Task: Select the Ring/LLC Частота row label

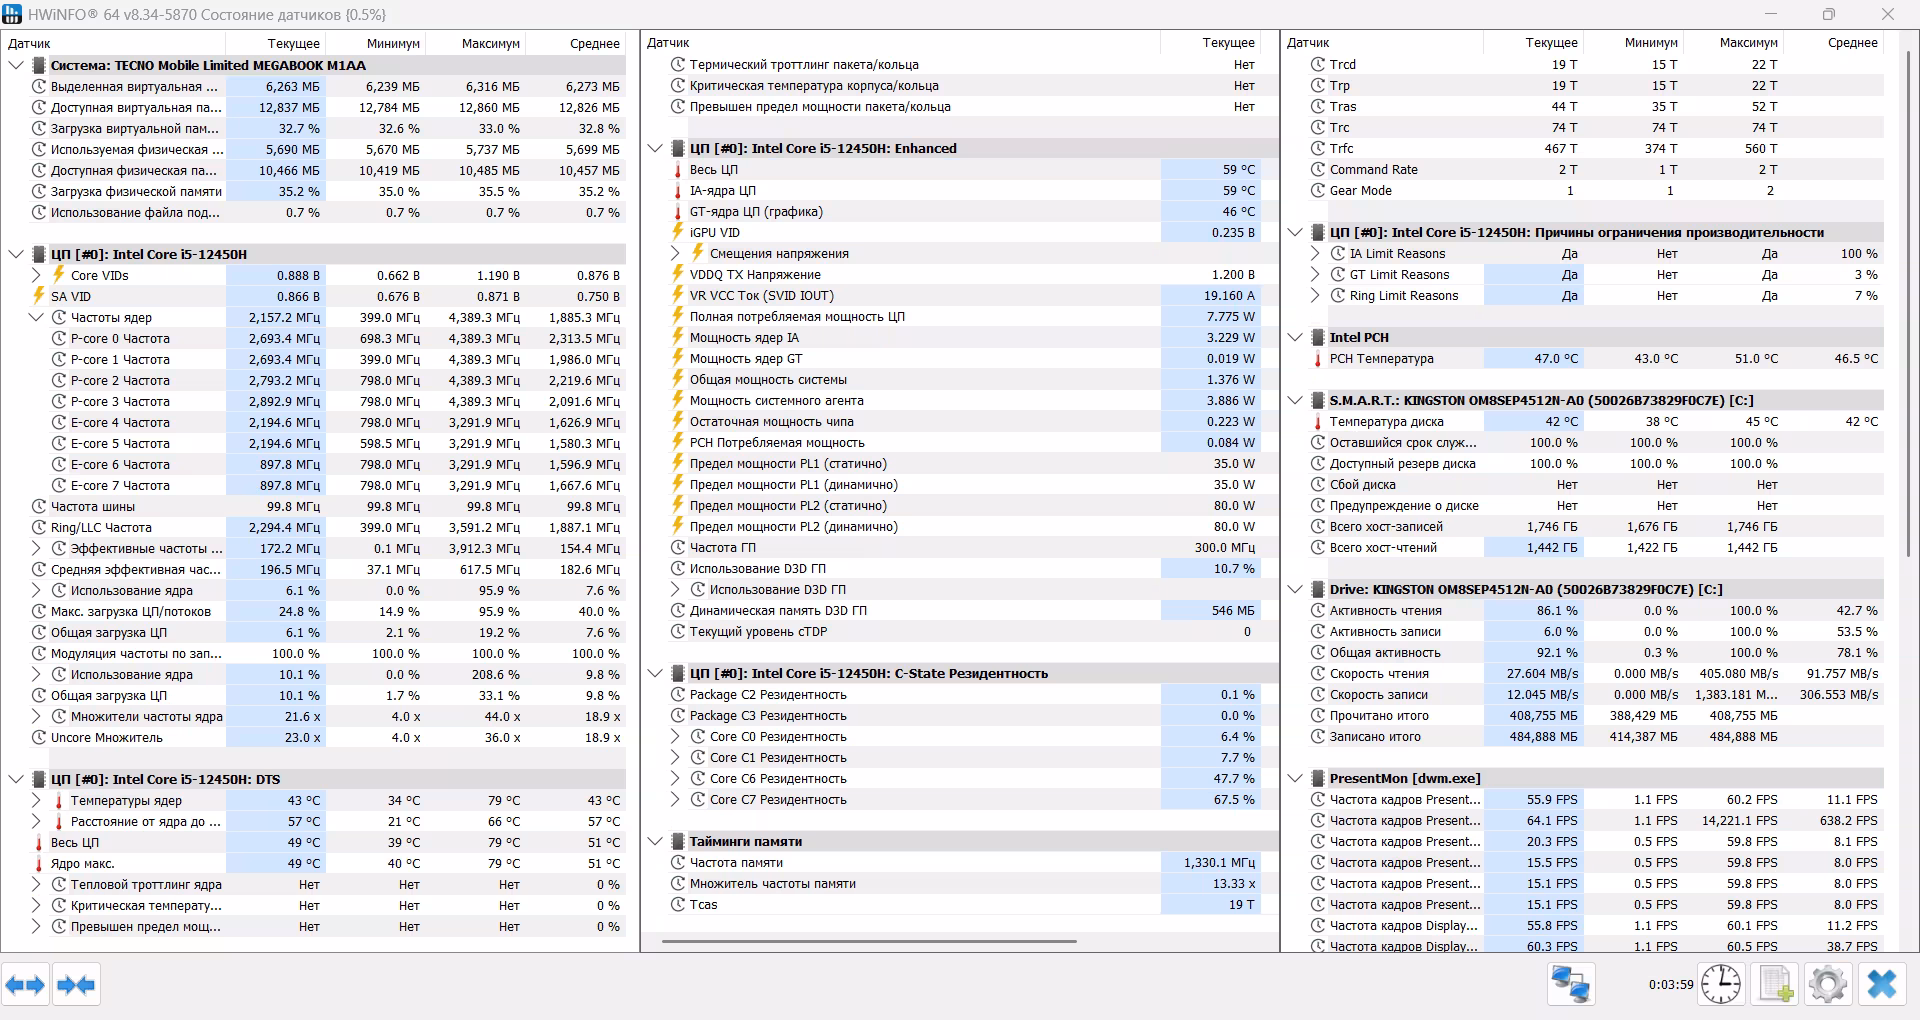Action: [x=101, y=528]
